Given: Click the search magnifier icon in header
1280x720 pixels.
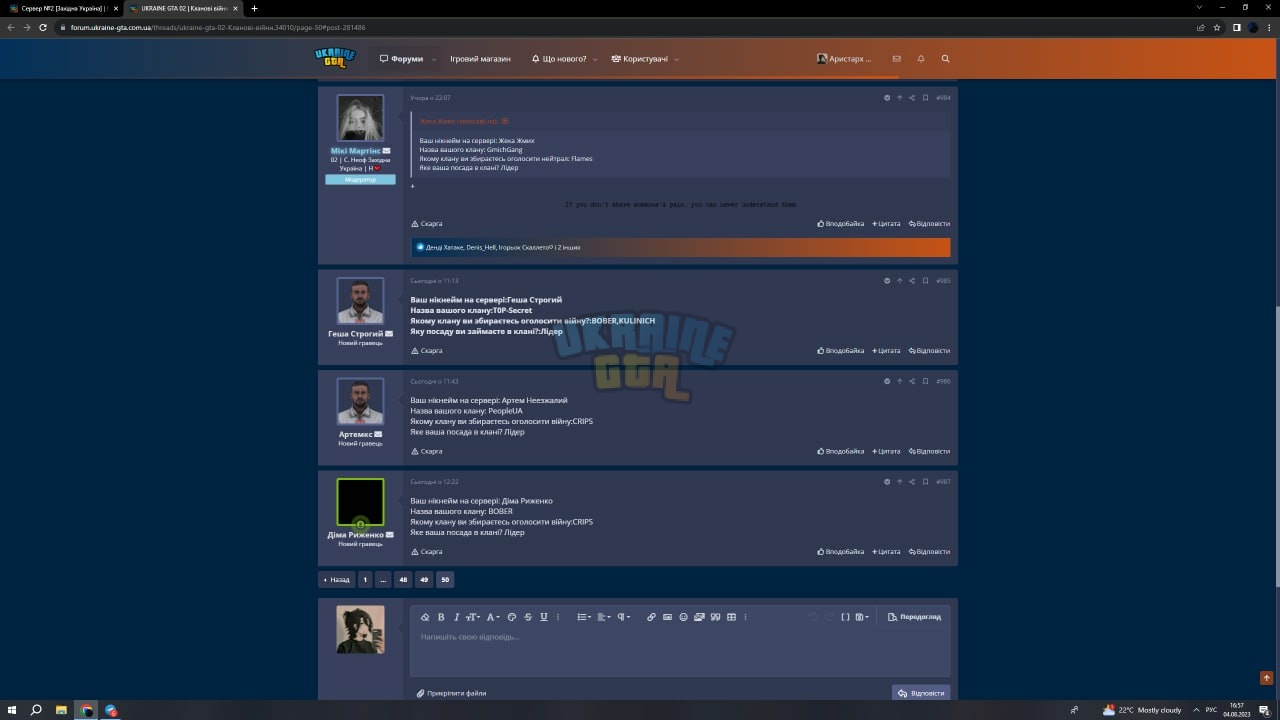Looking at the screenshot, I should pos(946,59).
